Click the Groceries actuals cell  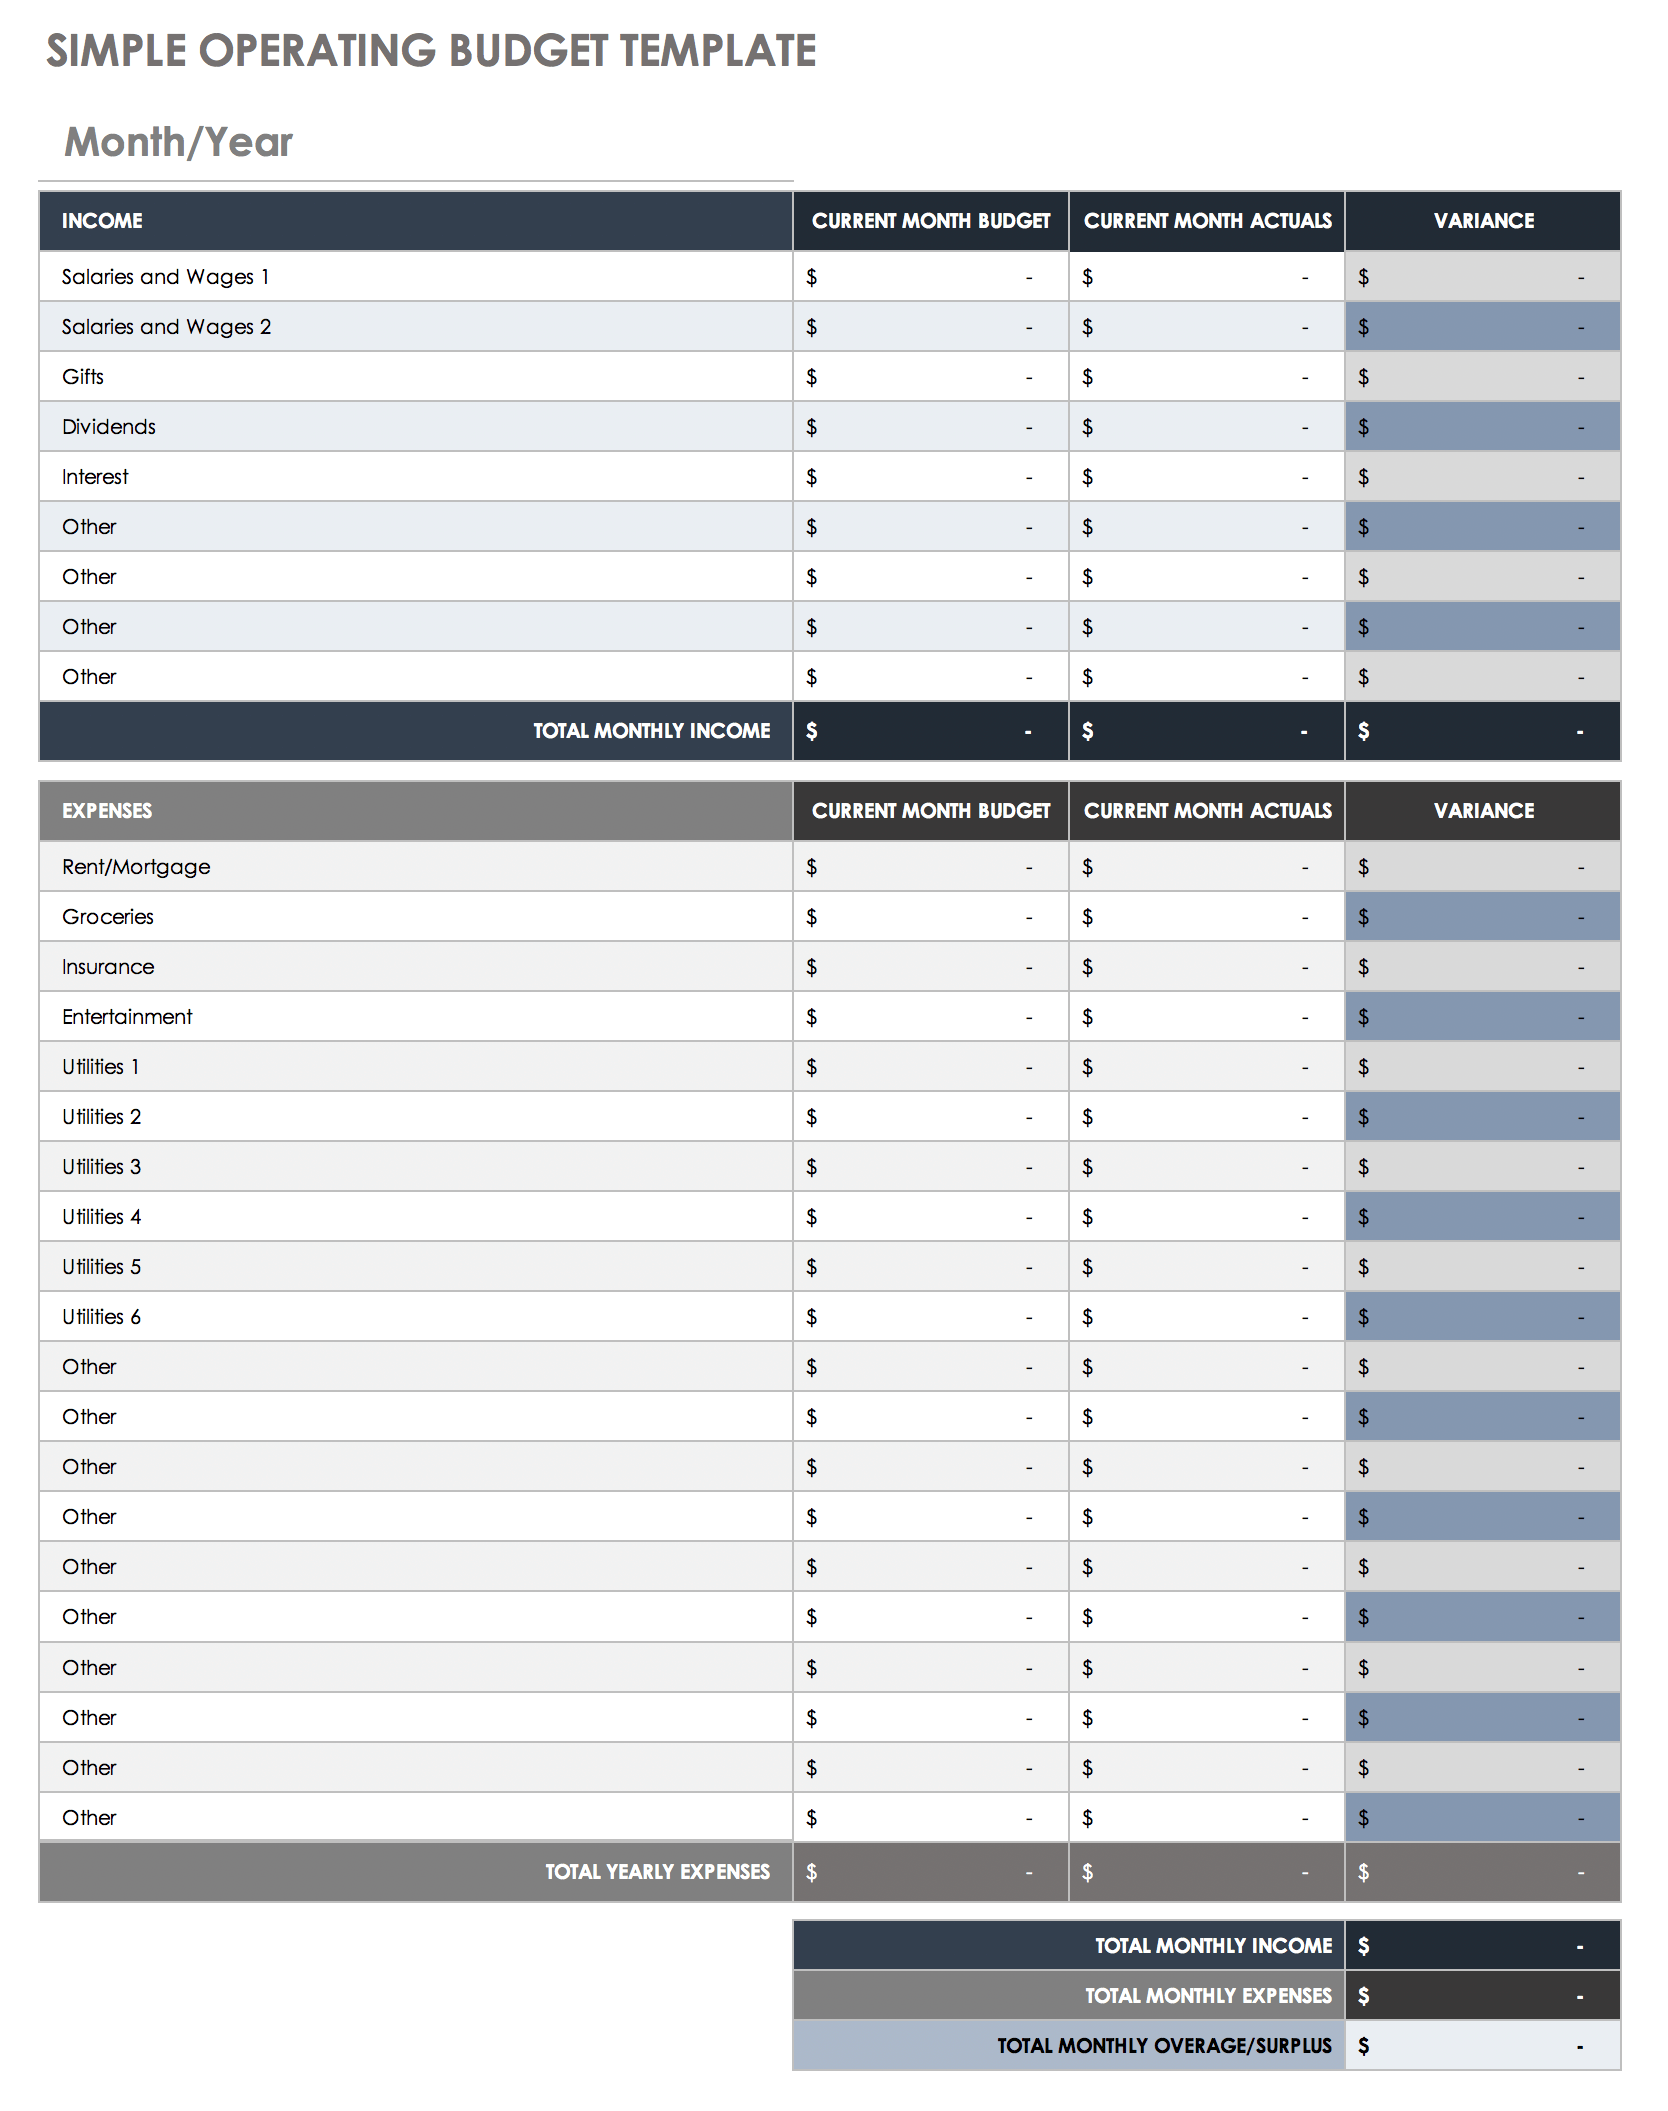(x=1206, y=917)
